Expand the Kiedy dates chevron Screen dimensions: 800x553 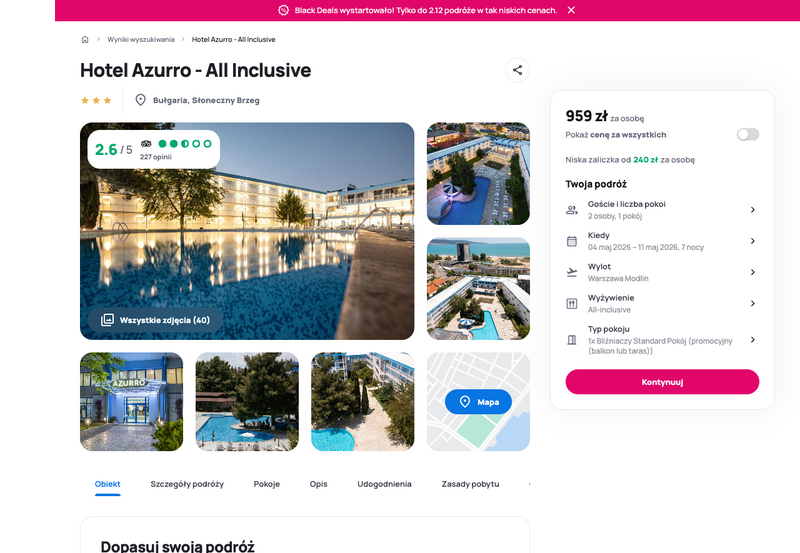point(753,241)
